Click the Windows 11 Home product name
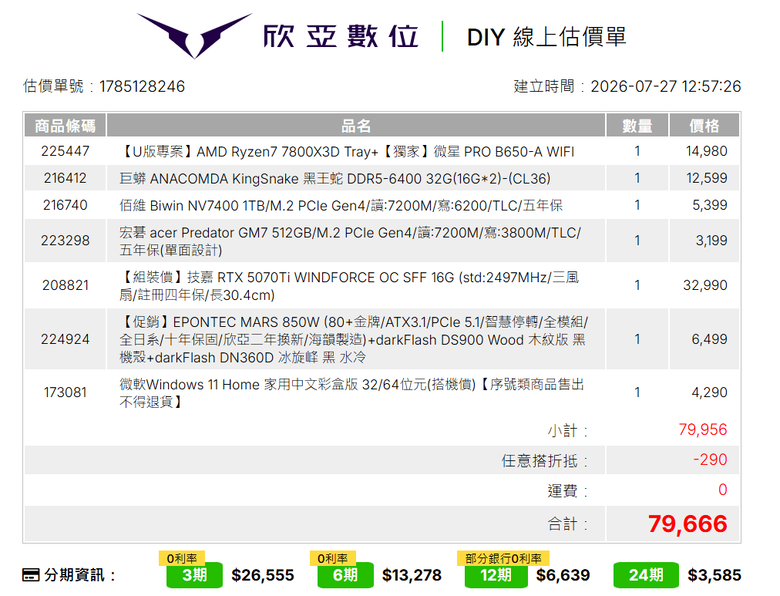 pos(352,393)
